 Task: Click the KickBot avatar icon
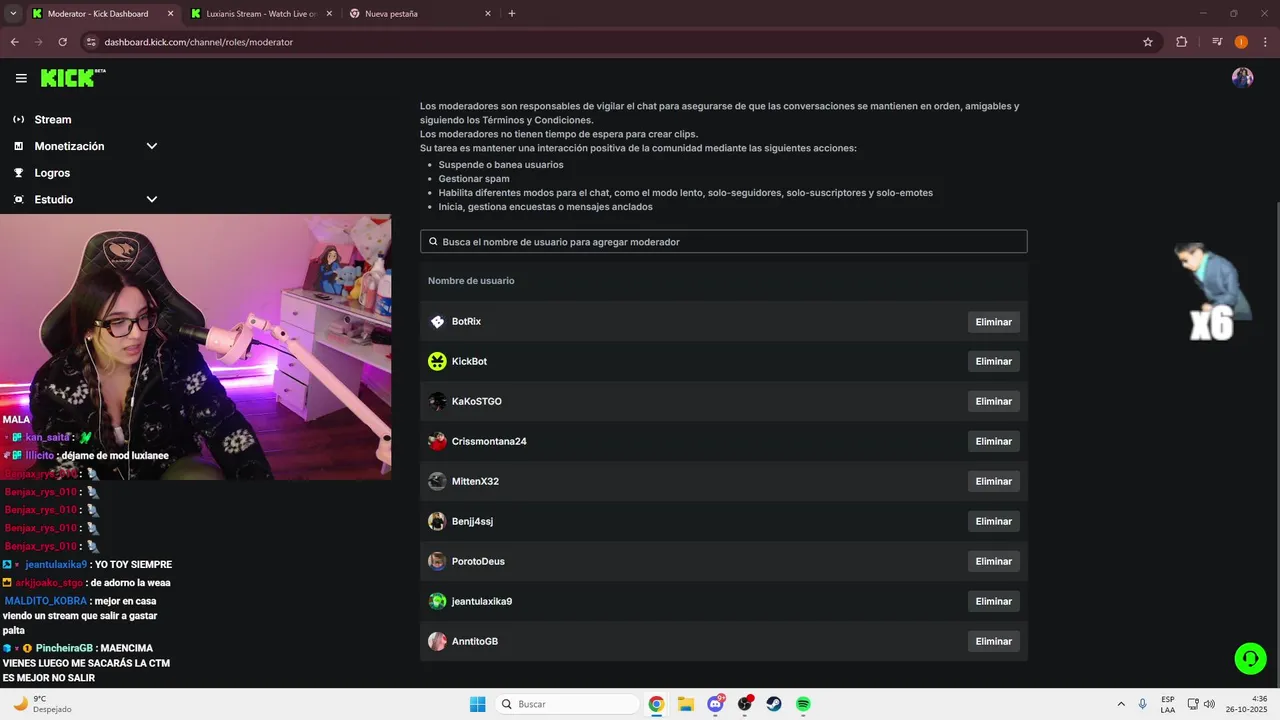click(437, 361)
